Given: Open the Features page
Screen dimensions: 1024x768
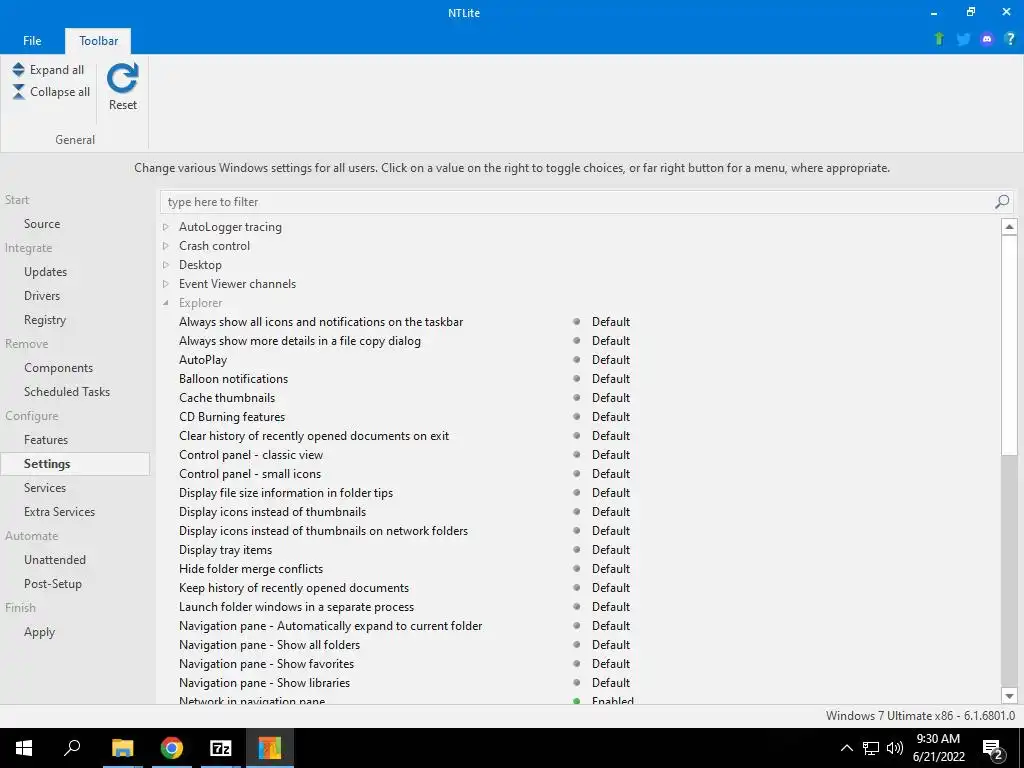Looking at the screenshot, I should [x=46, y=440].
